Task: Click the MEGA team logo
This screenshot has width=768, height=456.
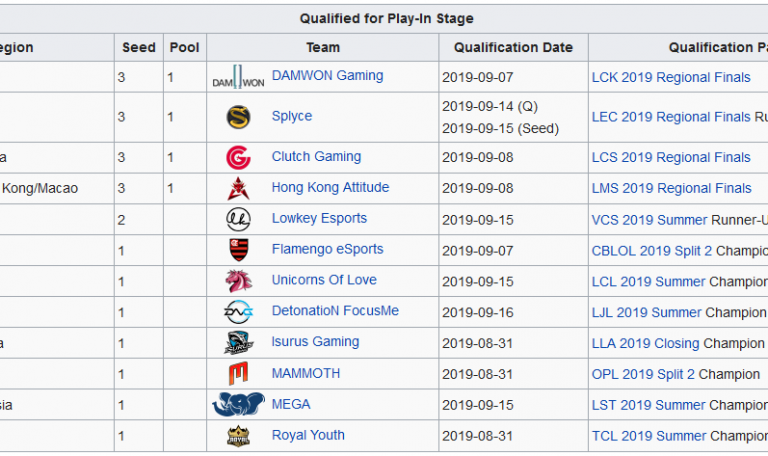Action: tap(238, 405)
